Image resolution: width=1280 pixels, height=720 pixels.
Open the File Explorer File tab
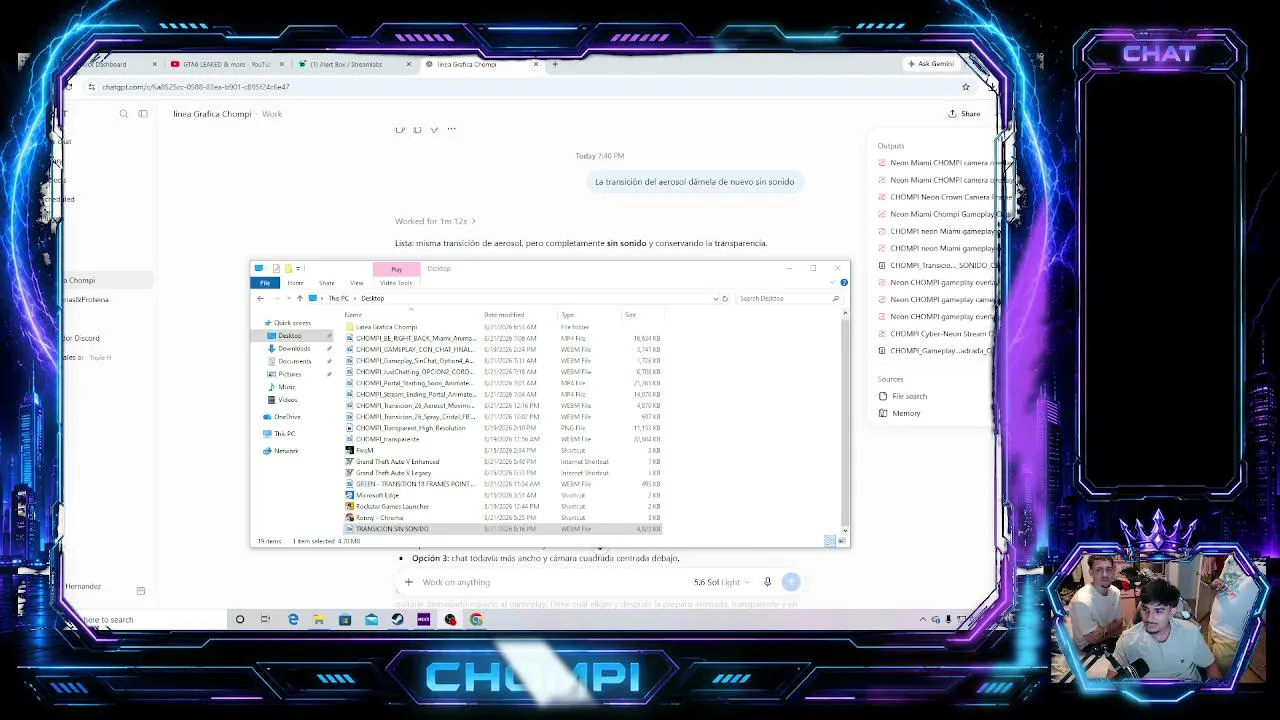click(265, 283)
